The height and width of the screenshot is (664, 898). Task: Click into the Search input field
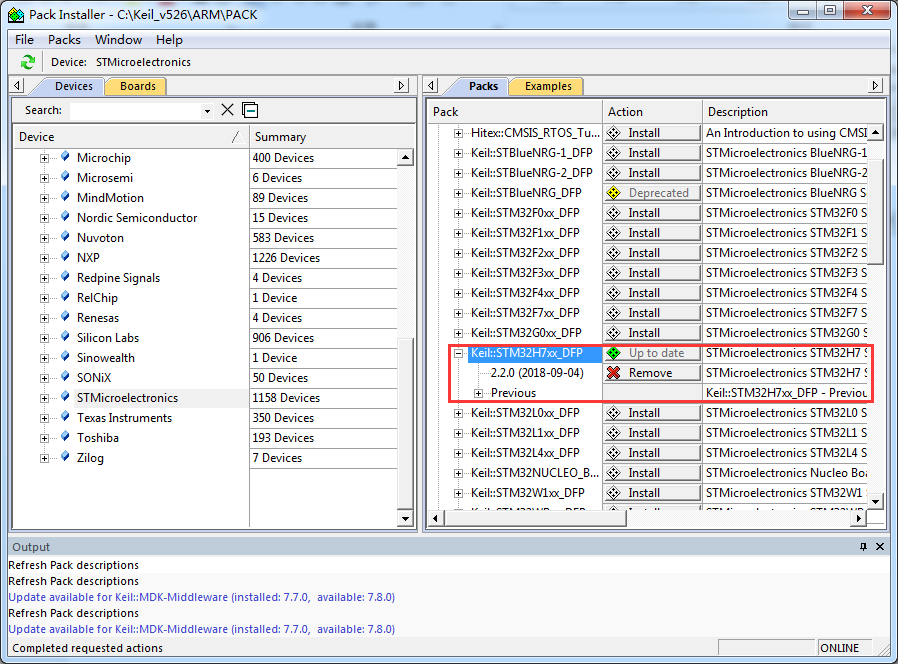(136, 111)
